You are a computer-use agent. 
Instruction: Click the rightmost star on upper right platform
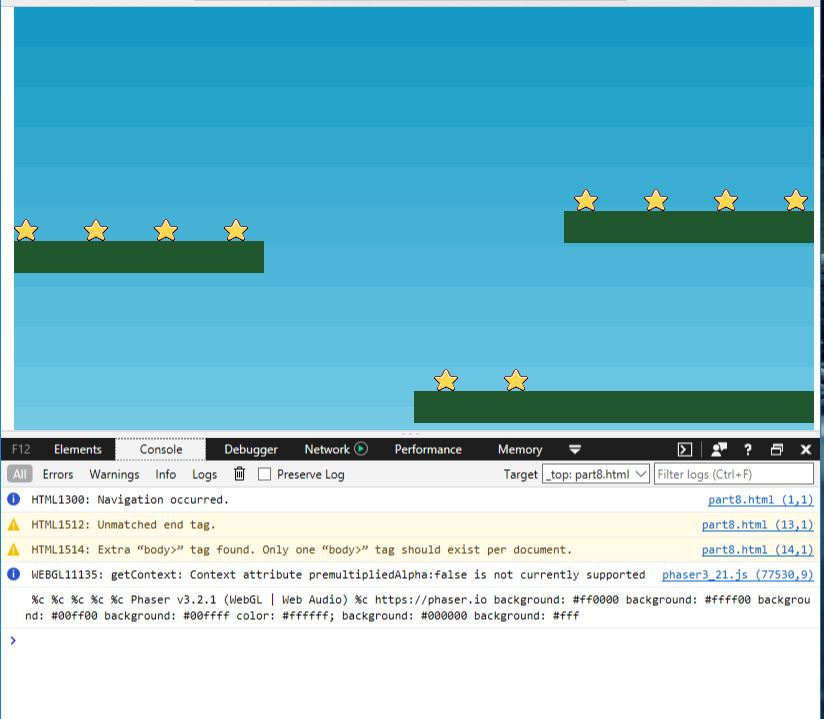(796, 200)
